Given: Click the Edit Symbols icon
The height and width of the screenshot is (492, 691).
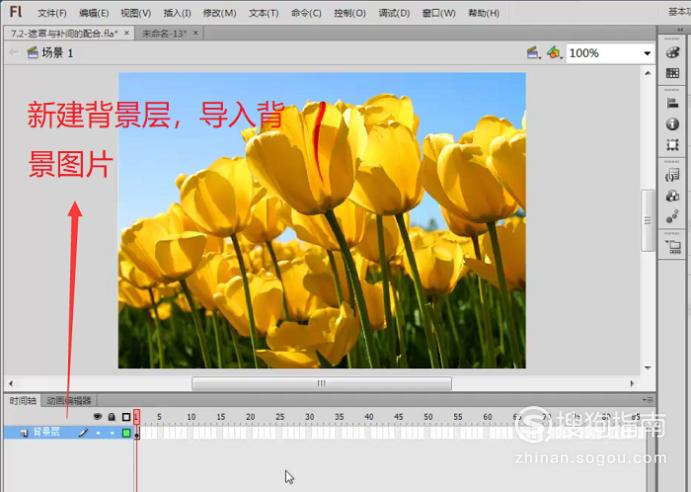Looking at the screenshot, I should (x=554, y=53).
